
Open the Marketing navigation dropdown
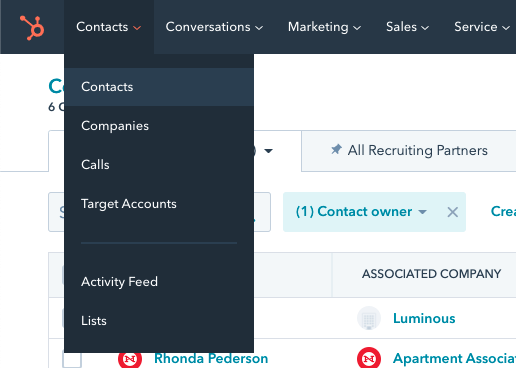tap(324, 27)
